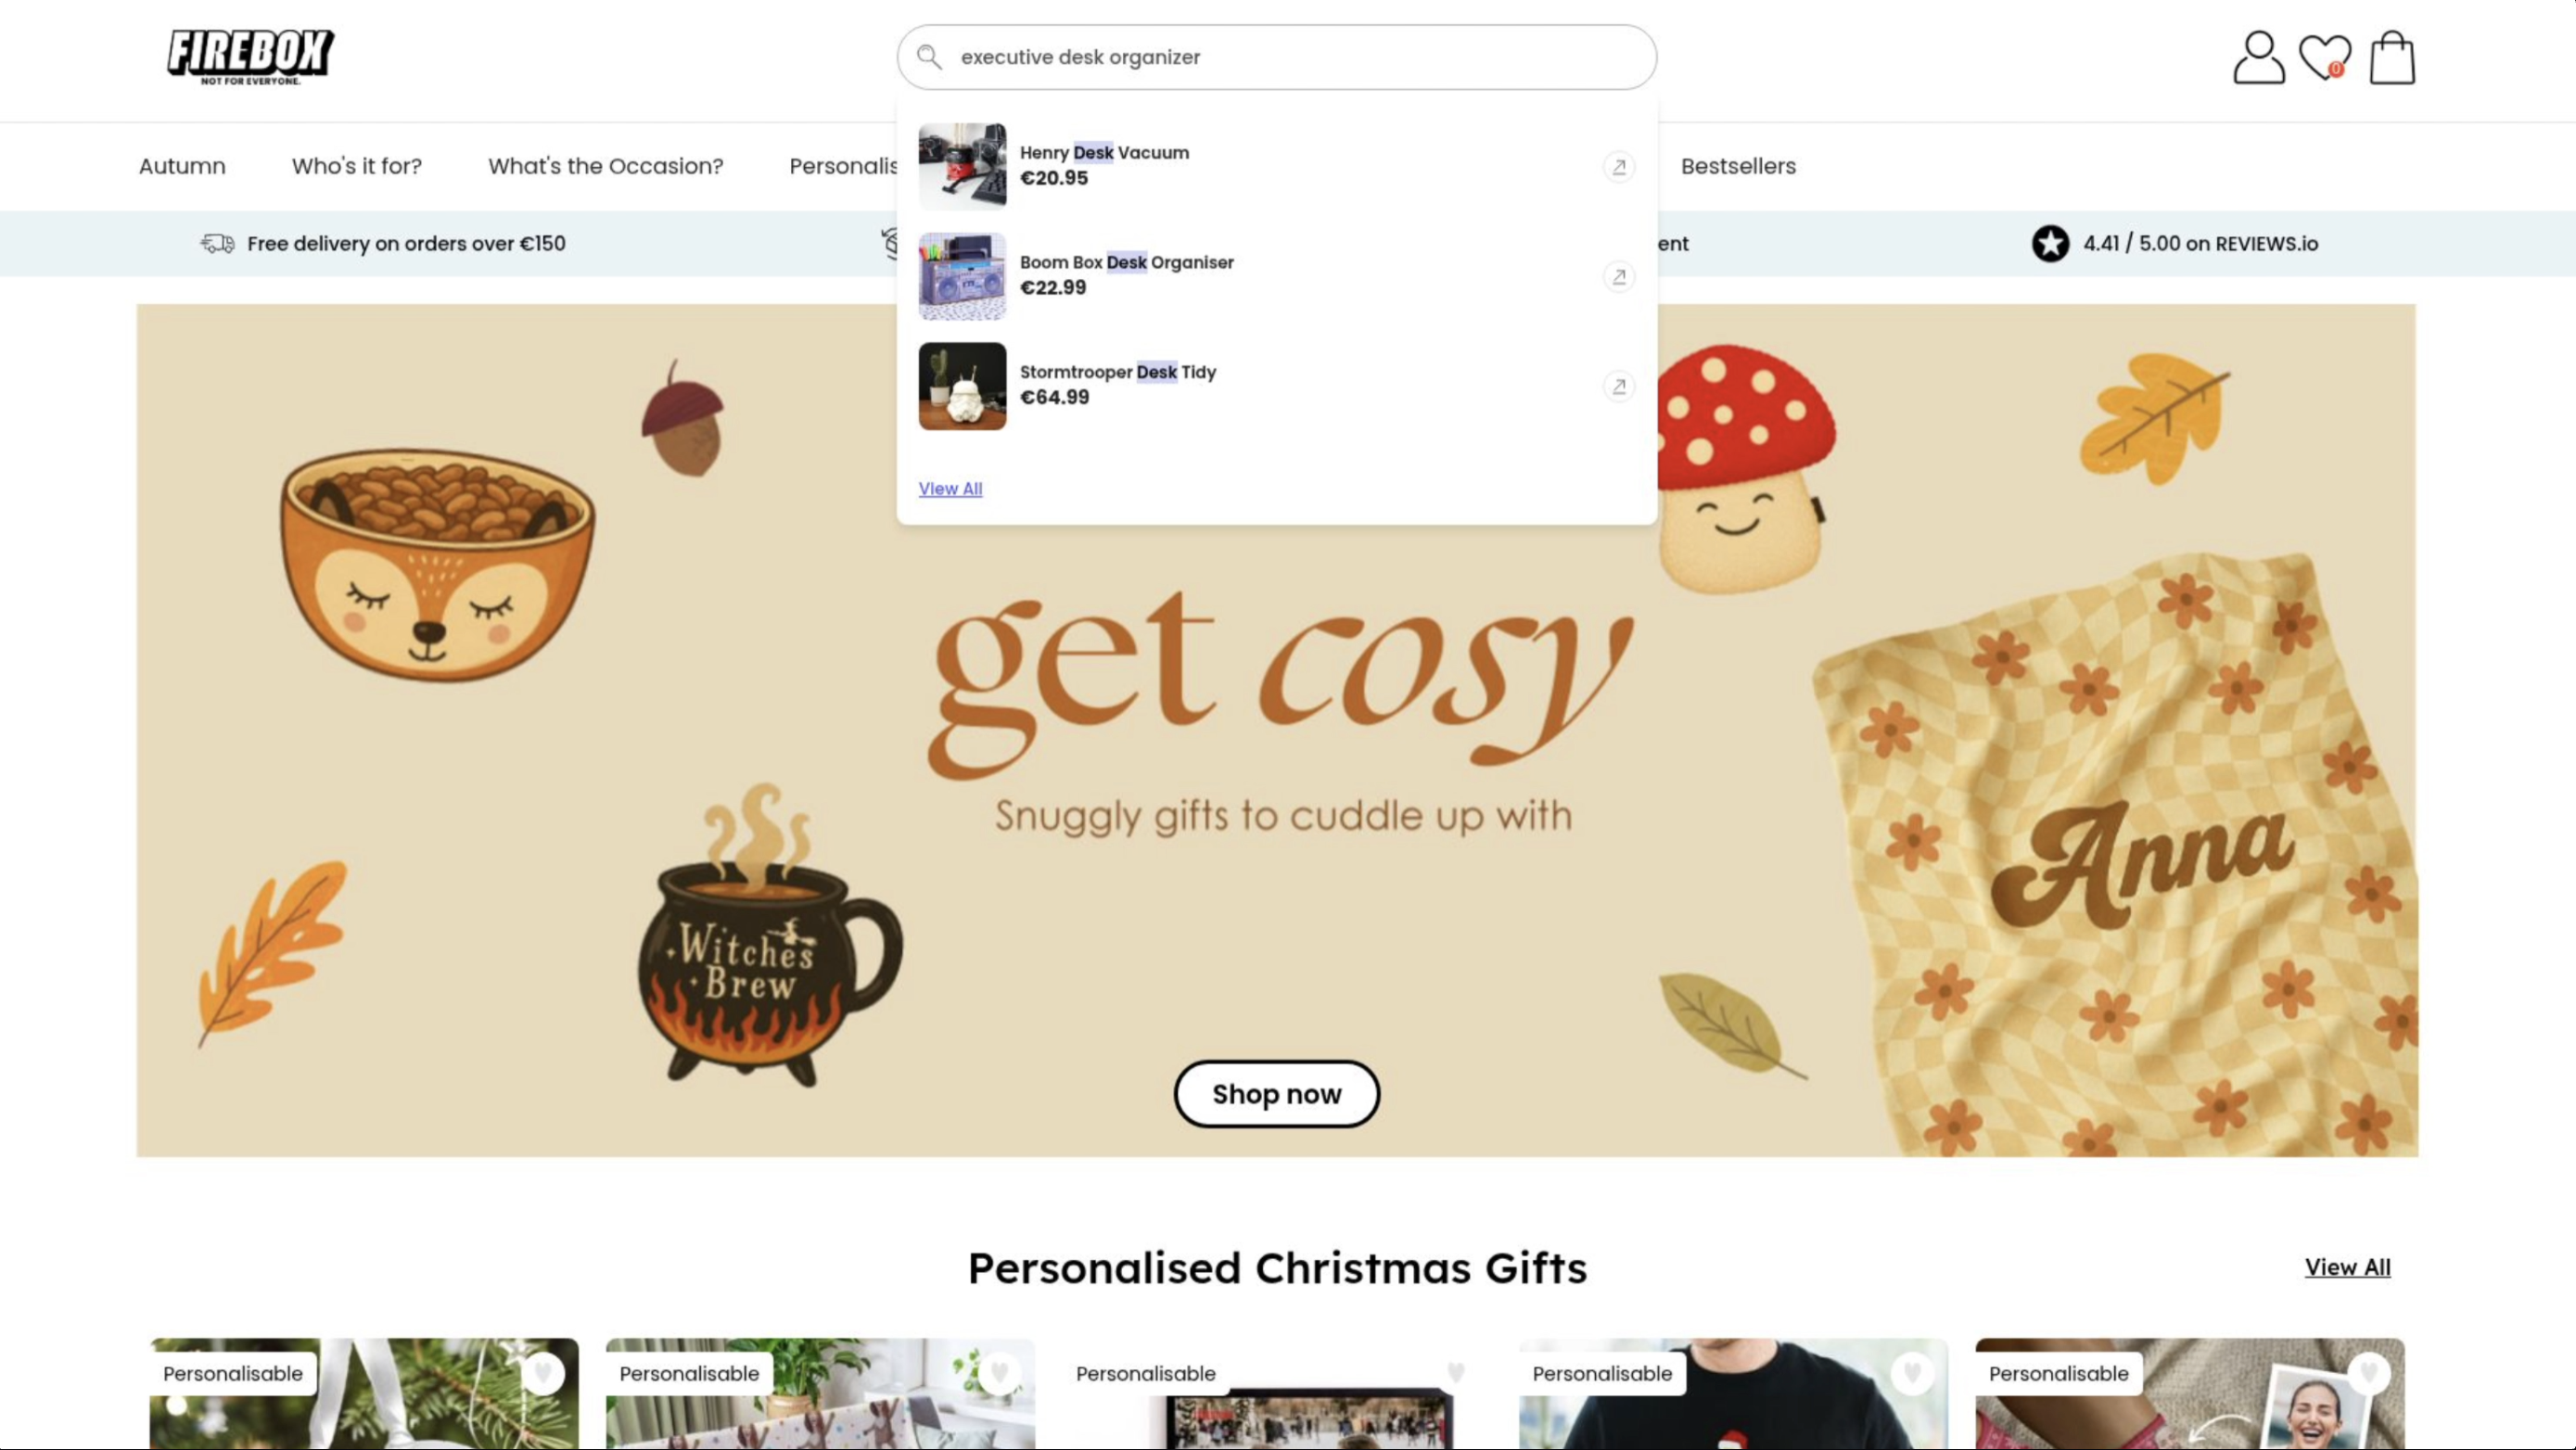
Task: Click the Shop now button
Action: (1276, 1094)
